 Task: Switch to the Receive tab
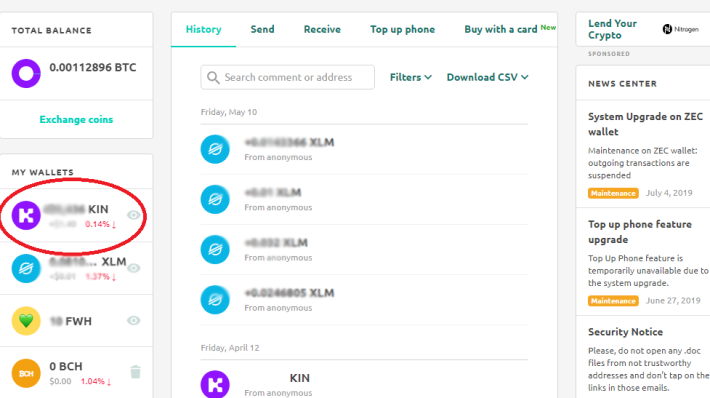[x=322, y=29]
